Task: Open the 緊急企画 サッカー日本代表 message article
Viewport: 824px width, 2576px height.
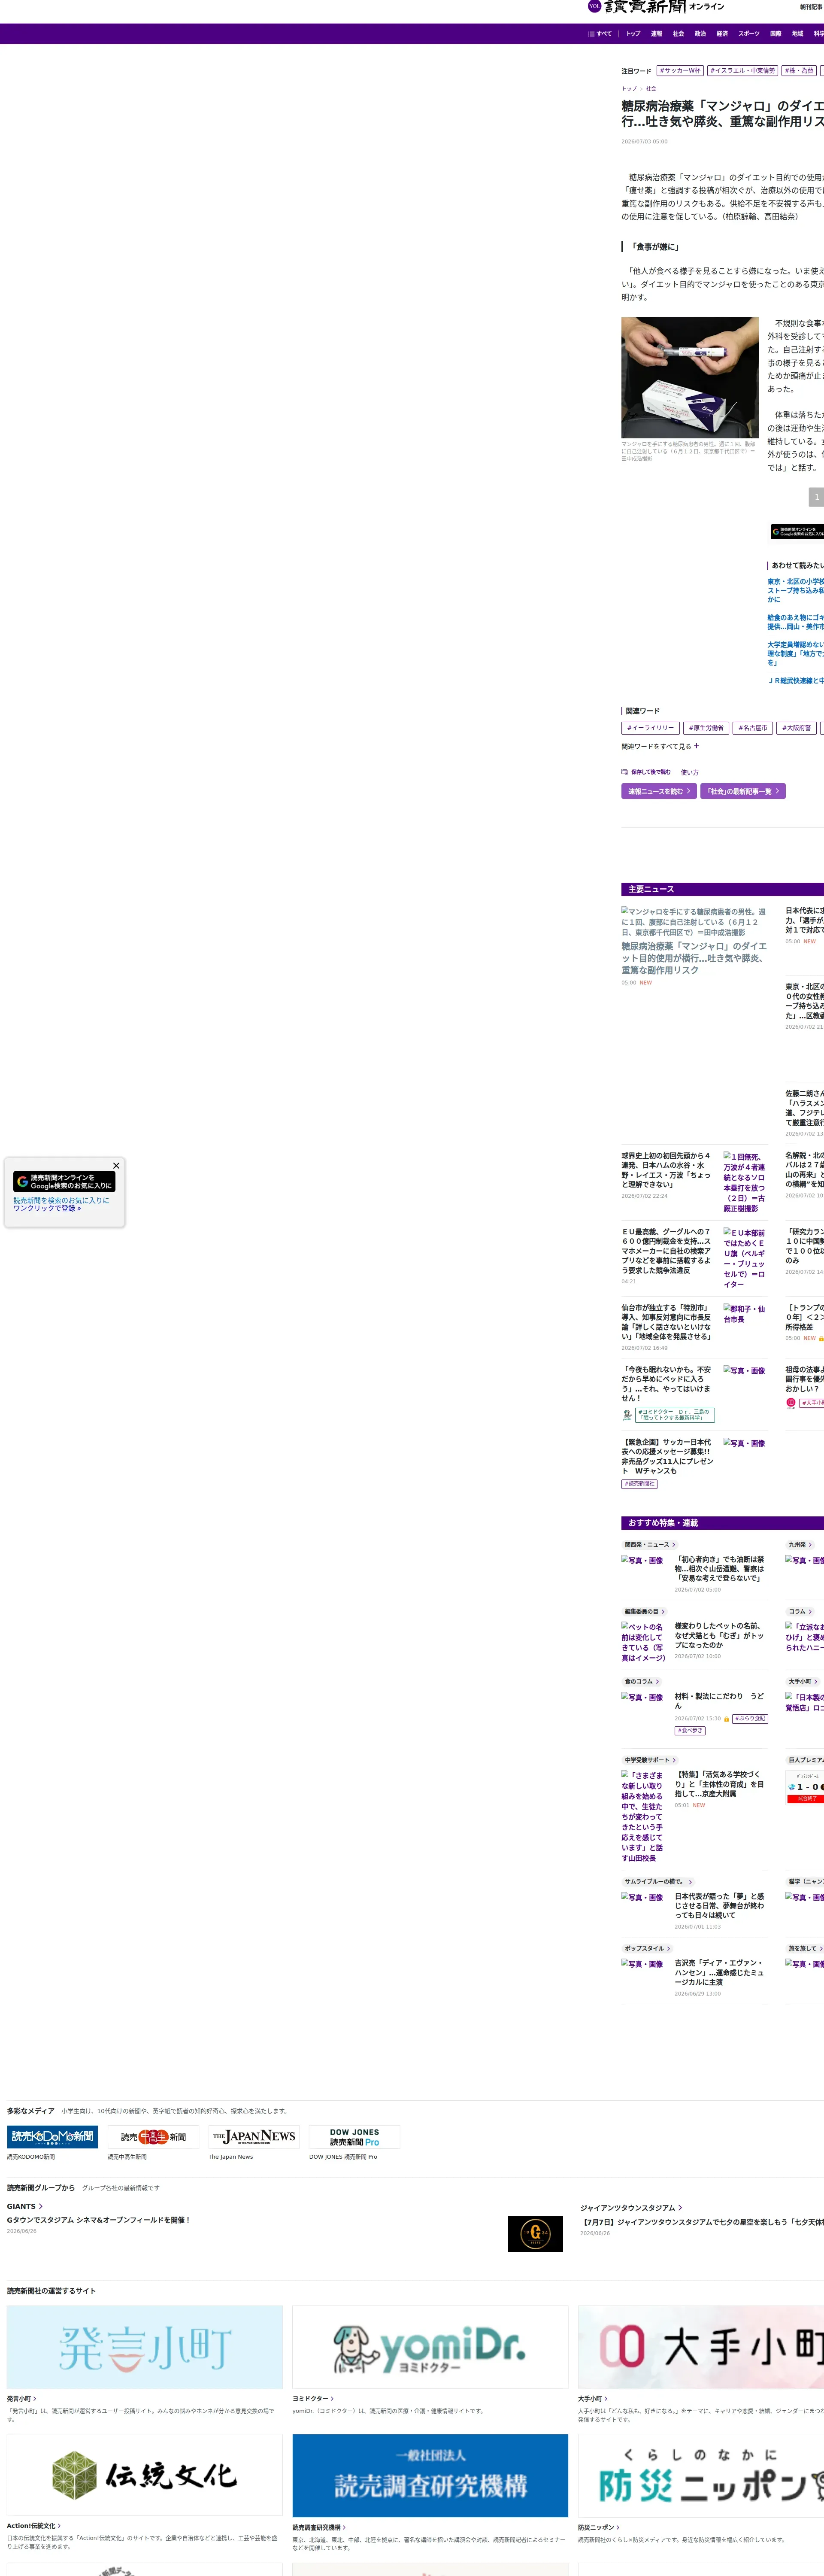Action: pyautogui.click(x=667, y=1456)
